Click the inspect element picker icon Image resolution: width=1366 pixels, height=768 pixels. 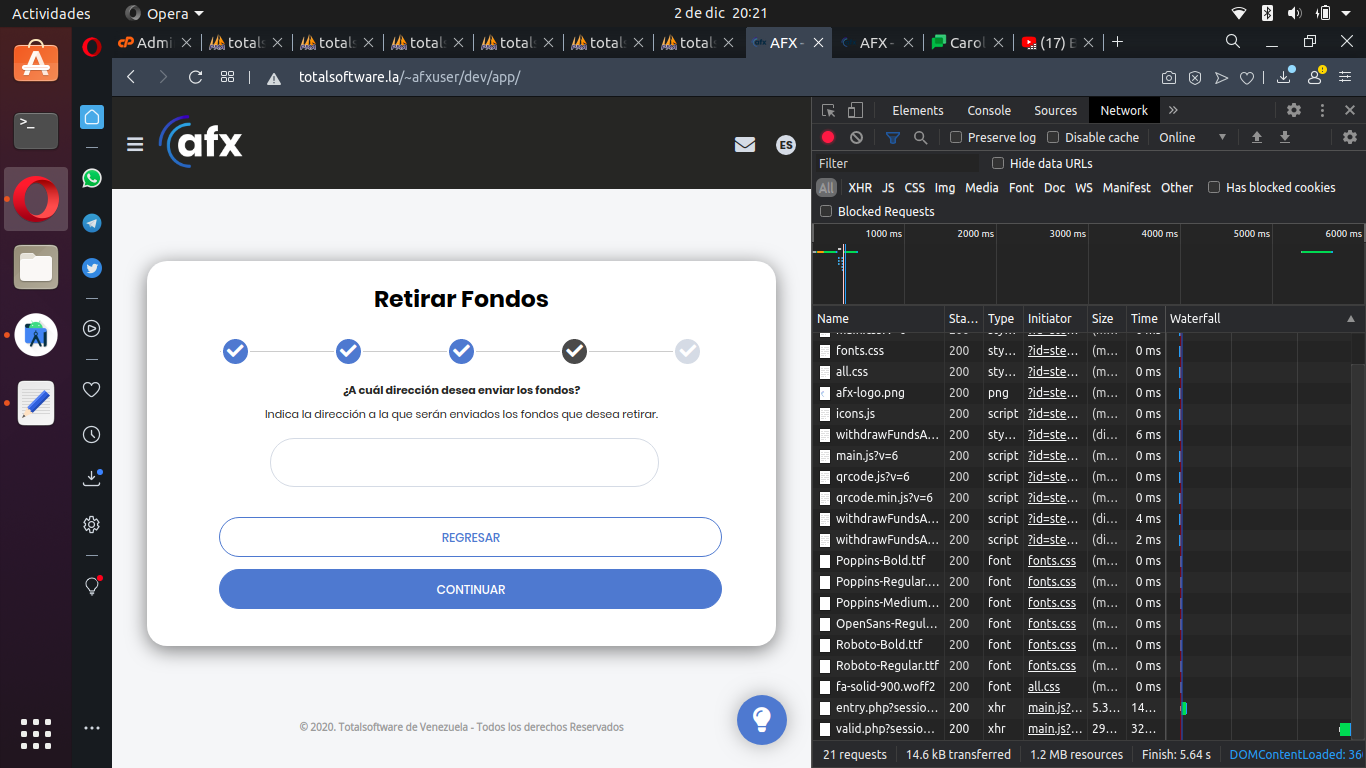click(x=828, y=110)
